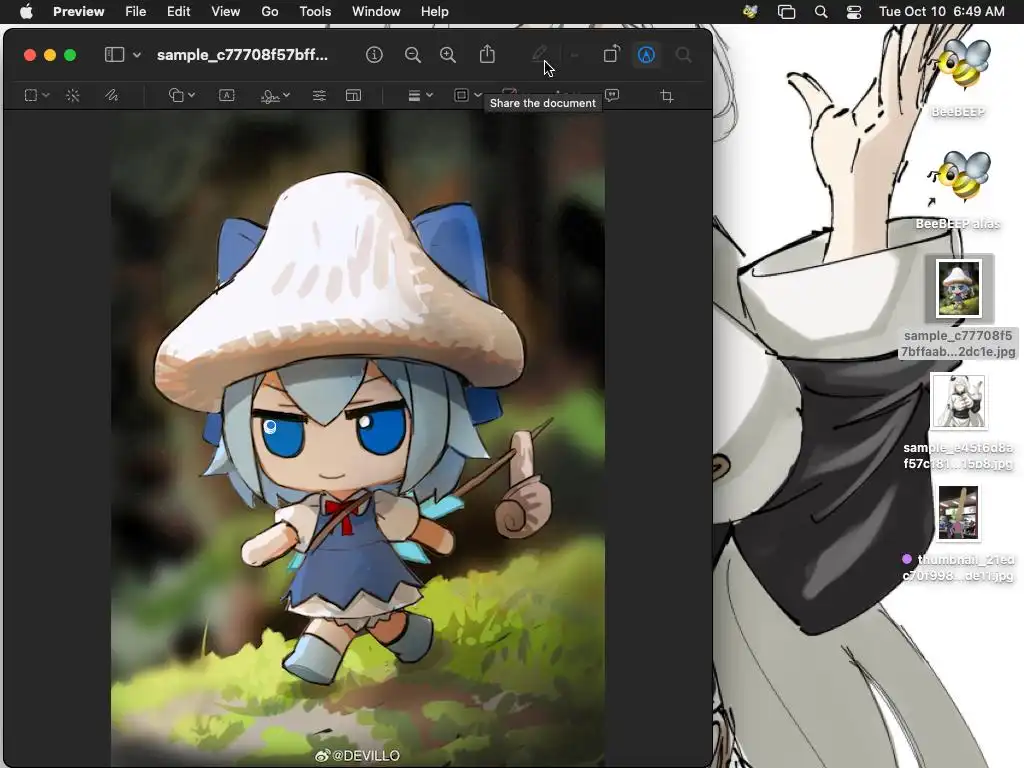Open the Apple menu
1024x768 pixels.
(26, 11)
